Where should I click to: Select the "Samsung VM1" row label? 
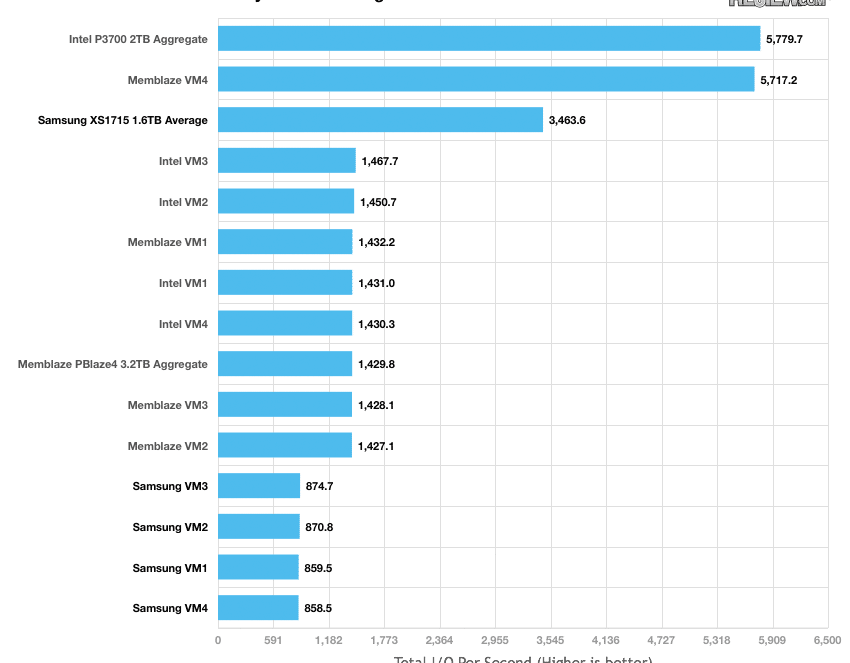tap(170, 568)
